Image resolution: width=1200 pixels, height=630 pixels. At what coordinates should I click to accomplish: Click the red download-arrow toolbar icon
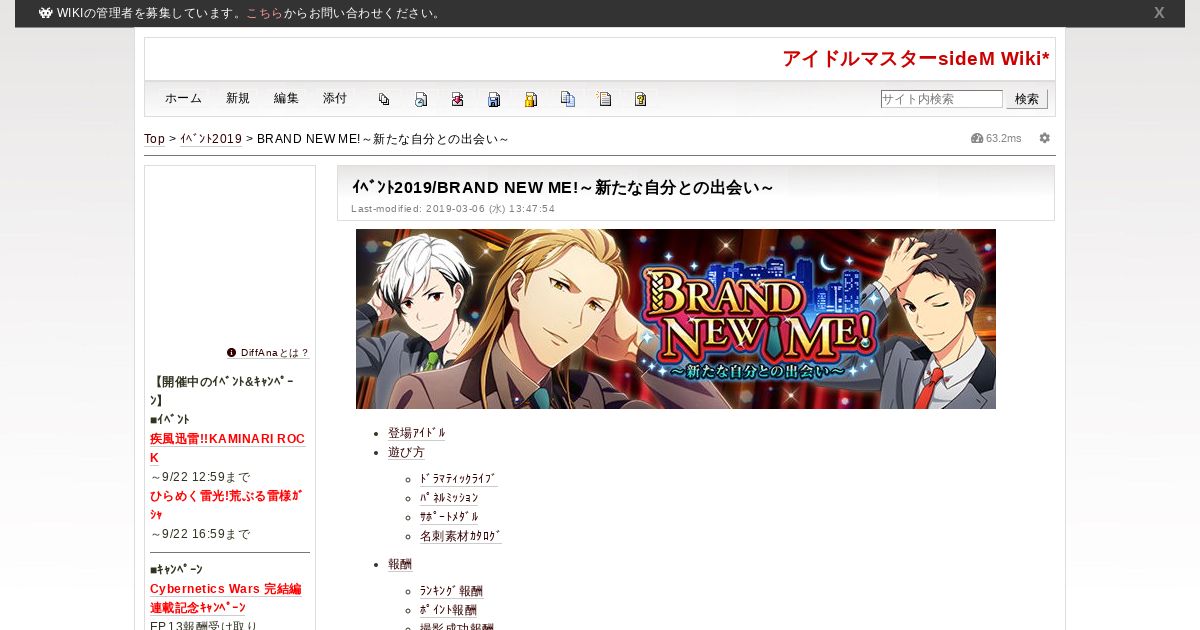(457, 99)
